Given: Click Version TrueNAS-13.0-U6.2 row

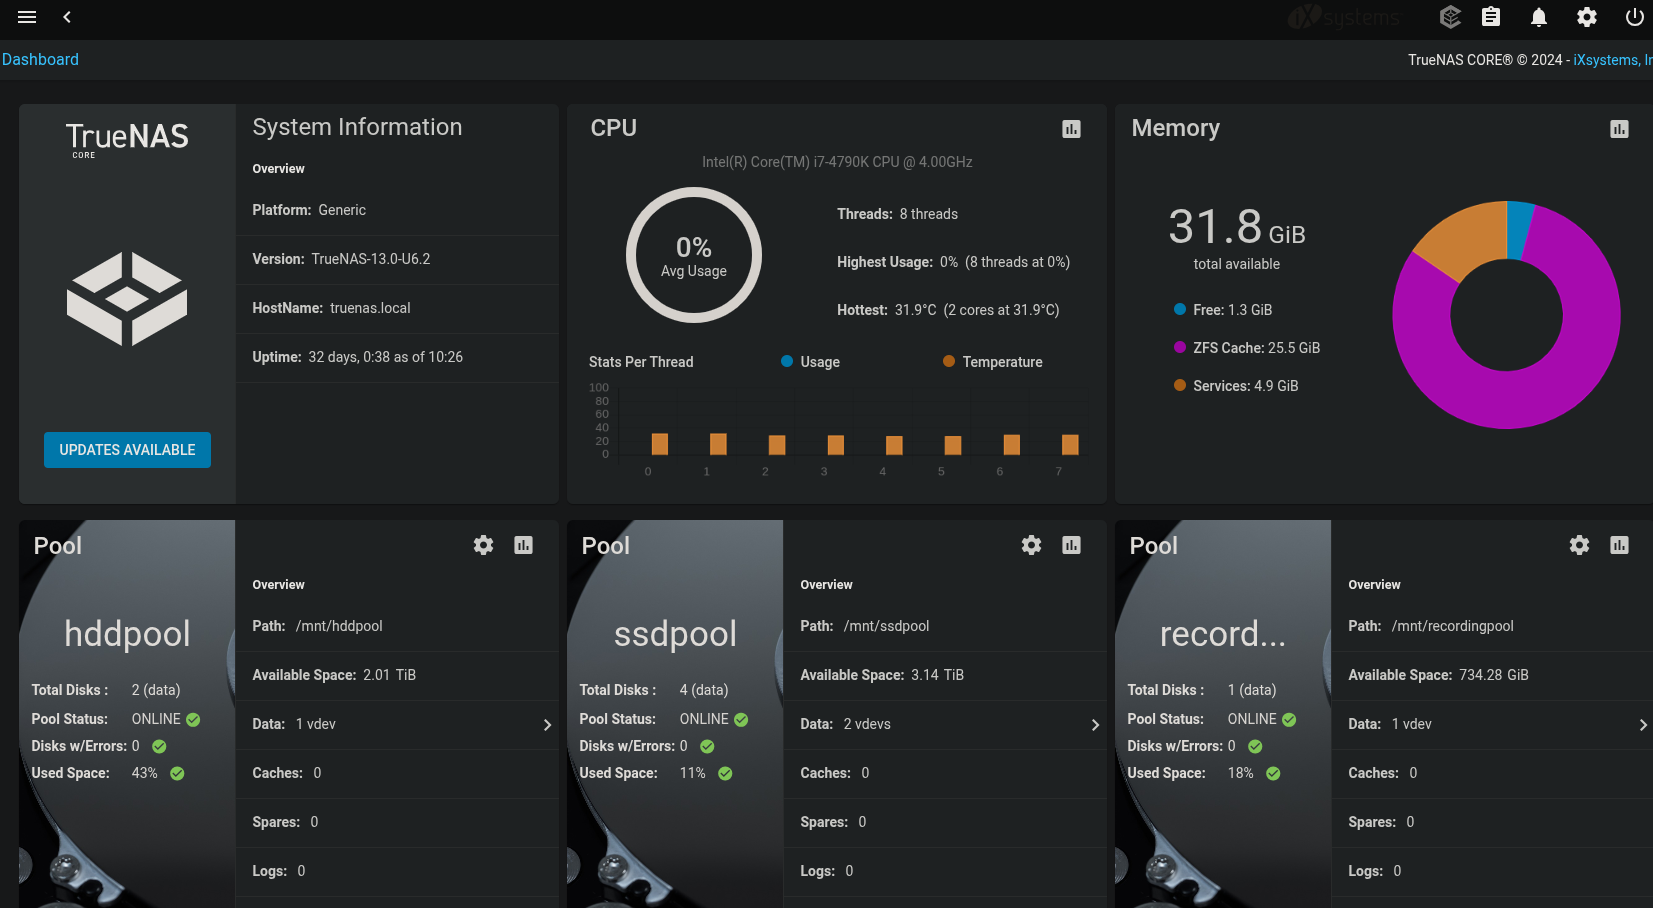Looking at the screenshot, I should coord(397,259).
